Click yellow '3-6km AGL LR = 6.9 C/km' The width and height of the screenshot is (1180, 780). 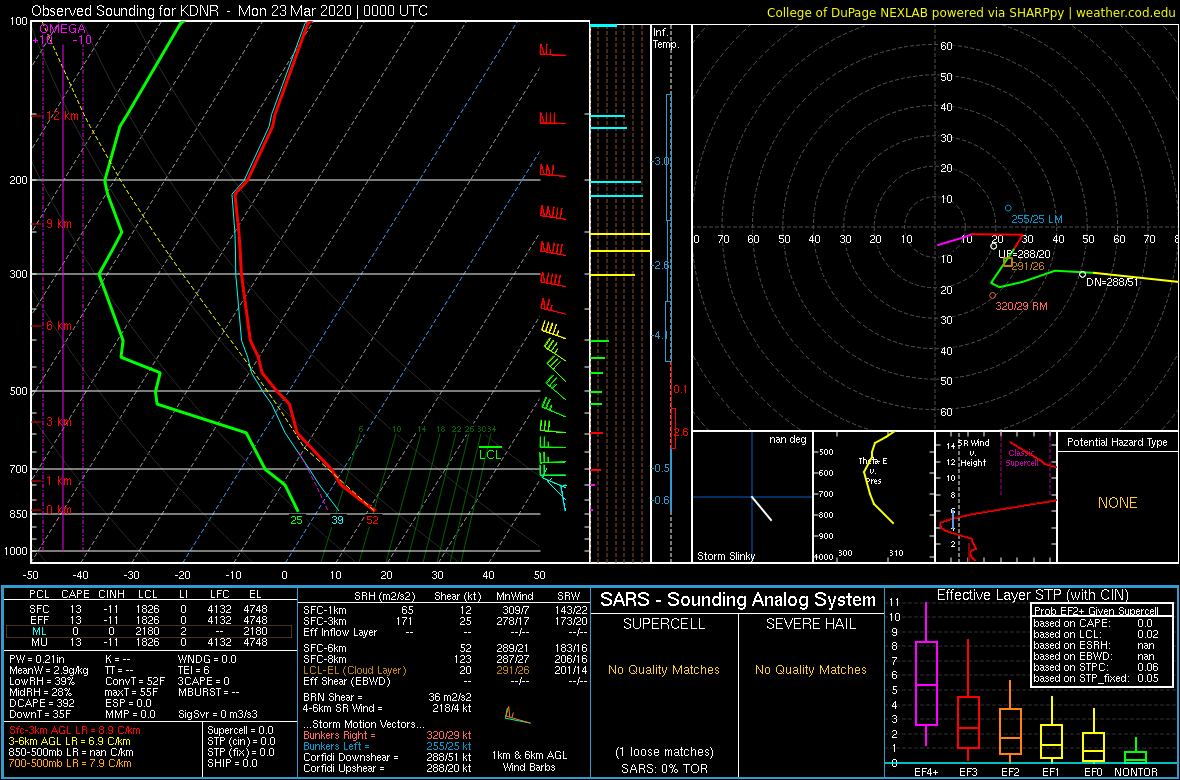71,742
